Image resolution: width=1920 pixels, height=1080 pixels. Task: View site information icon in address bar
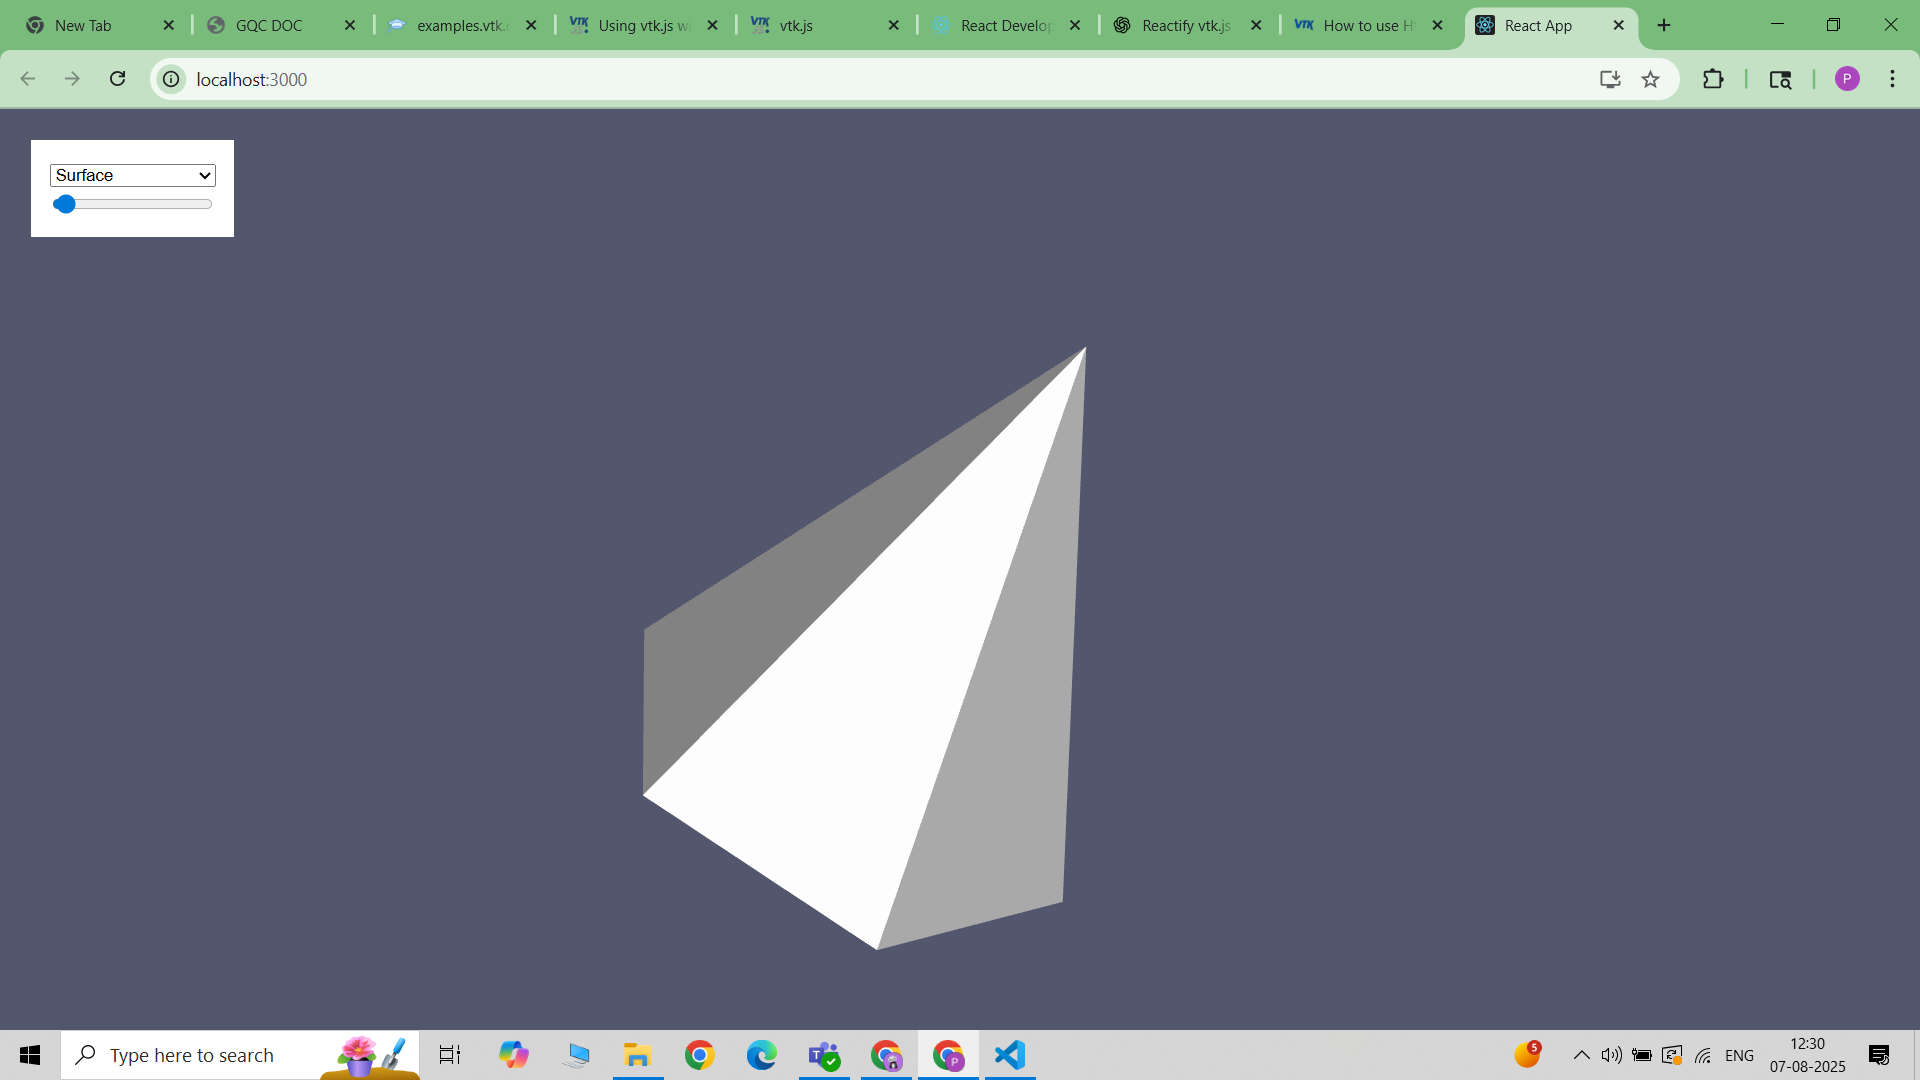click(x=172, y=79)
